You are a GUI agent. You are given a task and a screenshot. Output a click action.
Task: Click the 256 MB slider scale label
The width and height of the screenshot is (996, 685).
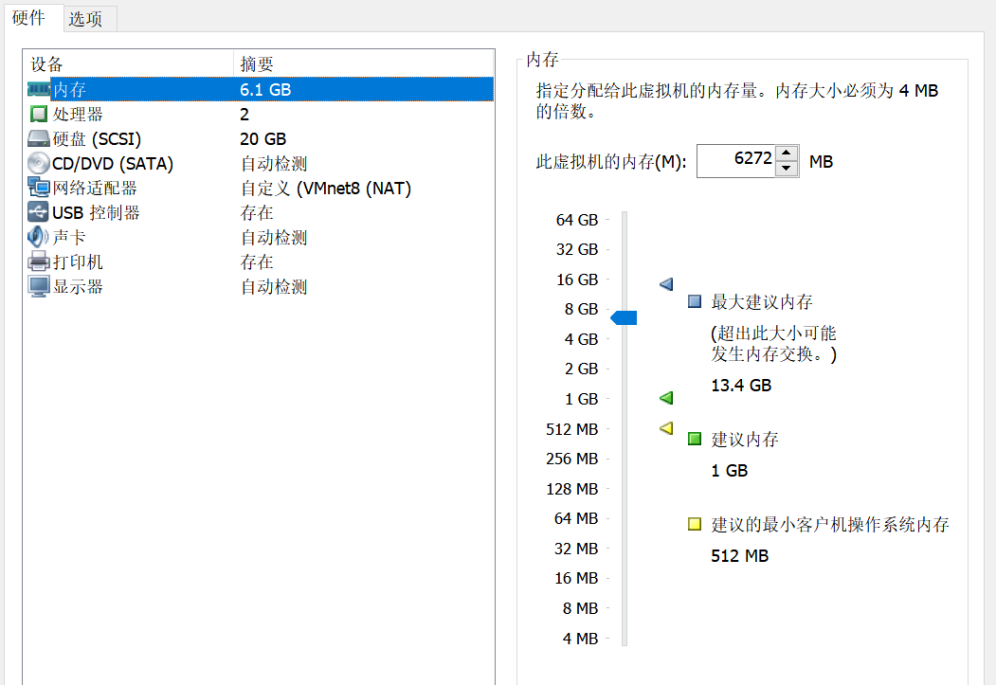[x=572, y=459]
